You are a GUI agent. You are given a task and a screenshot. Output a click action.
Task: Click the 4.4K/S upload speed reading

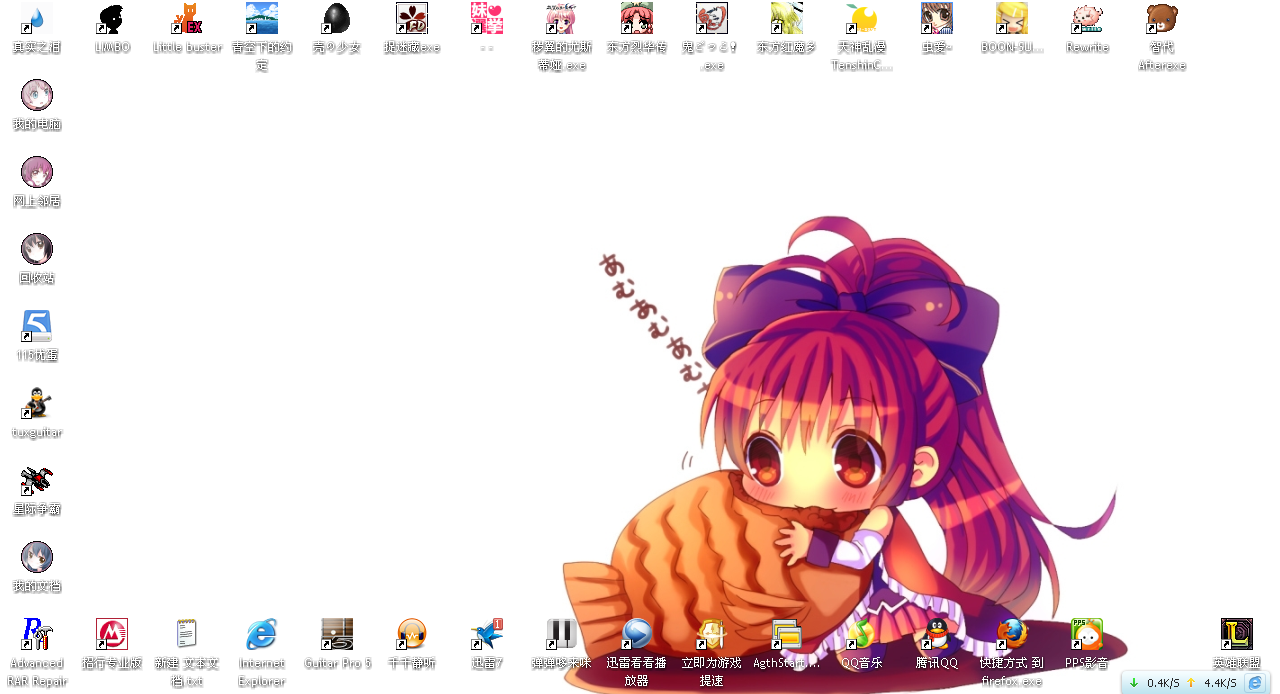[1220, 683]
